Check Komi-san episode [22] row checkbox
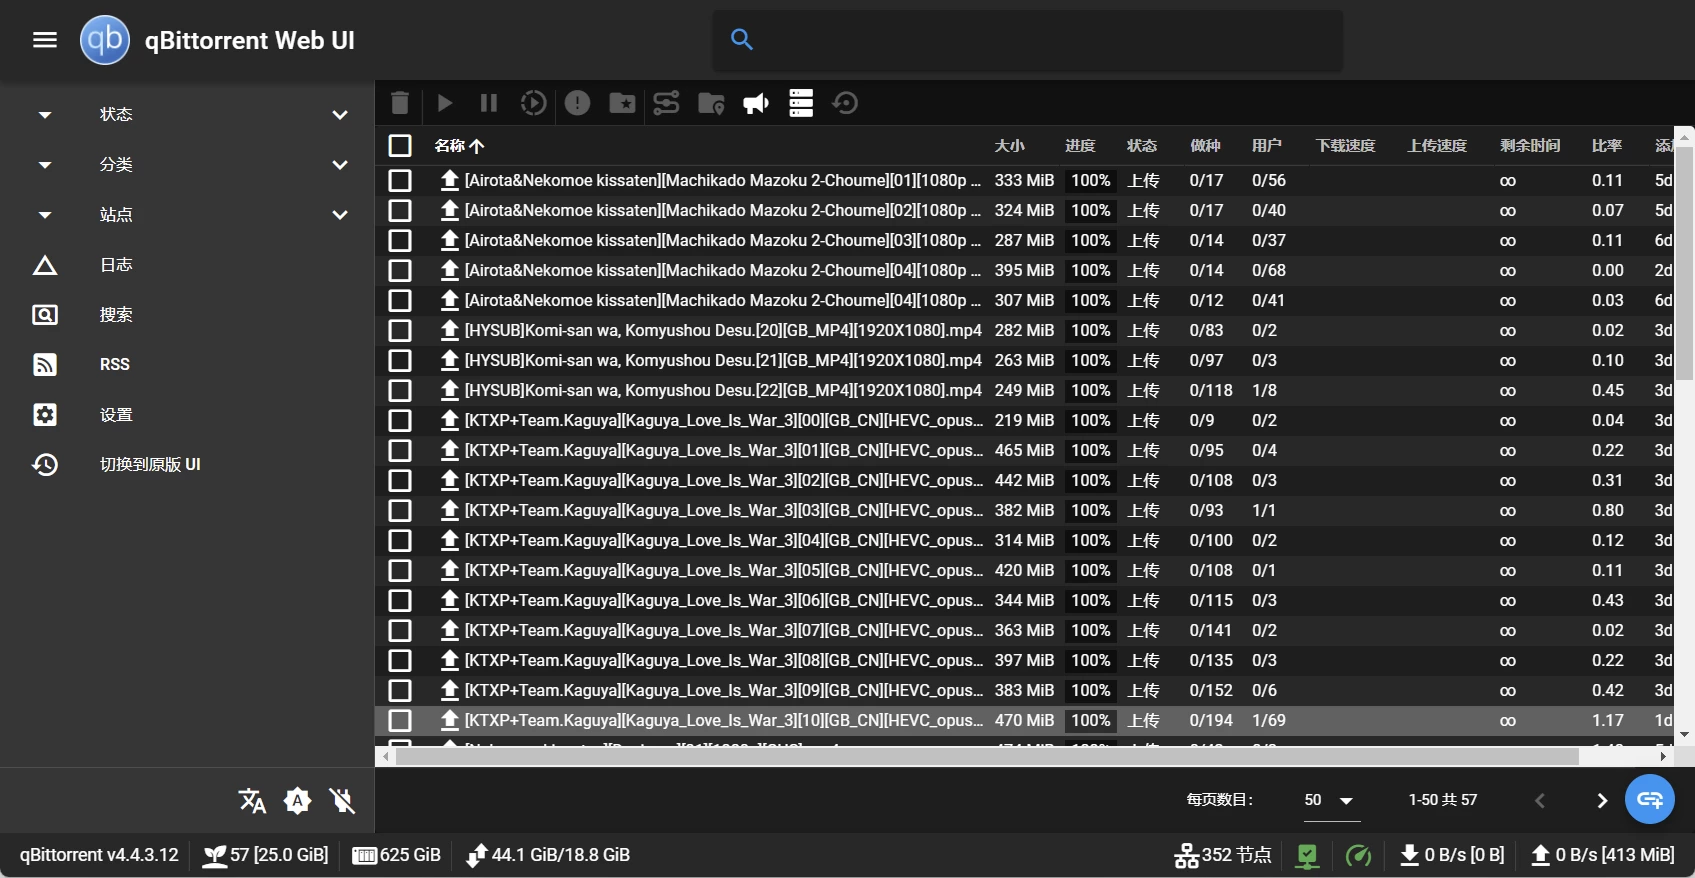The image size is (1695, 878). click(x=400, y=391)
